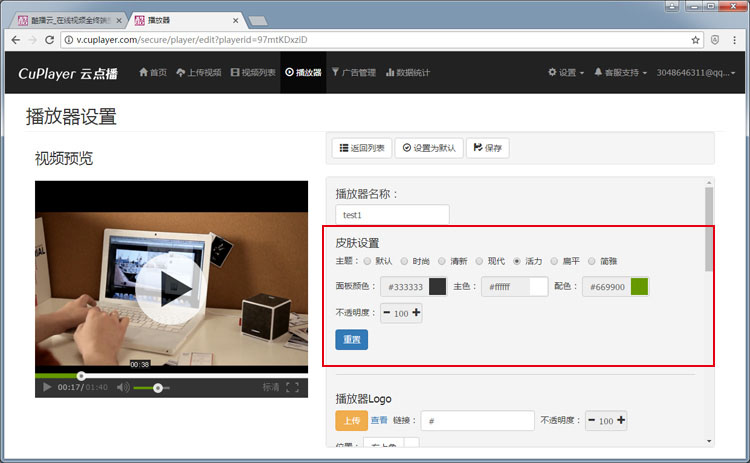The width and height of the screenshot is (750, 463).
Task: Open the 上传视频 navigation item
Action: tap(199, 72)
